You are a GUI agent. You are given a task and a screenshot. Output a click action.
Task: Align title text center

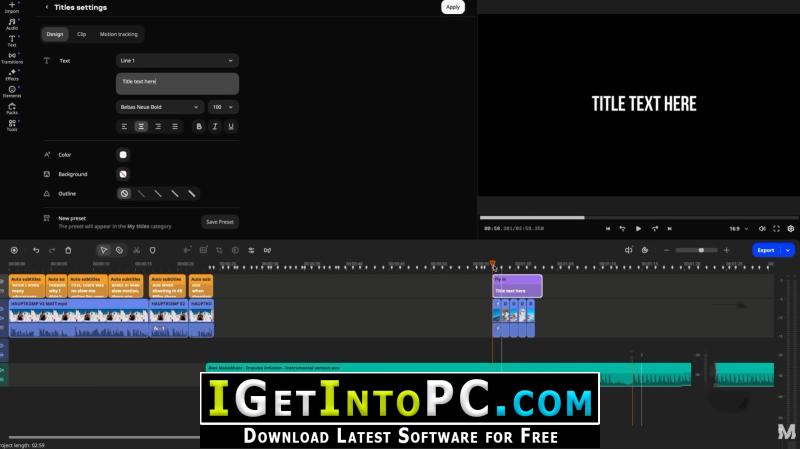pyautogui.click(x=141, y=127)
